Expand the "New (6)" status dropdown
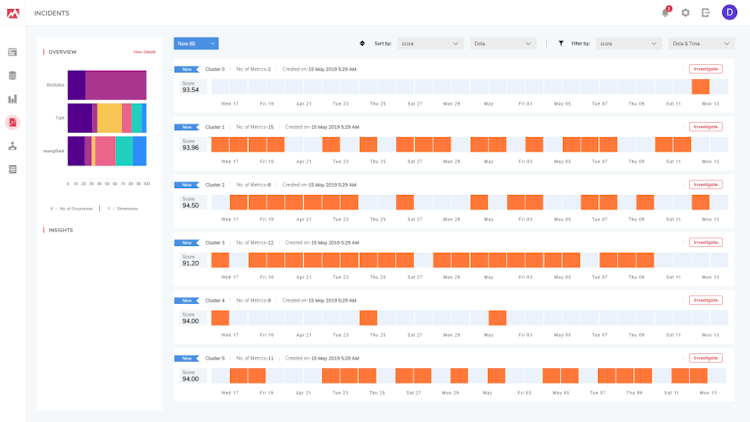 [196, 44]
